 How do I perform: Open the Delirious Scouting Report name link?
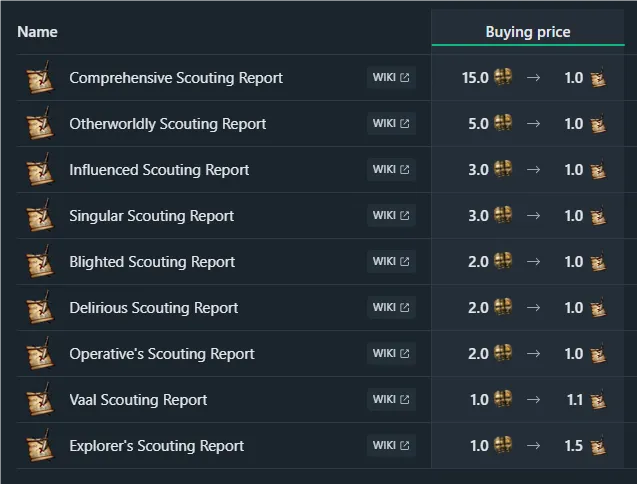pos(154,308)
